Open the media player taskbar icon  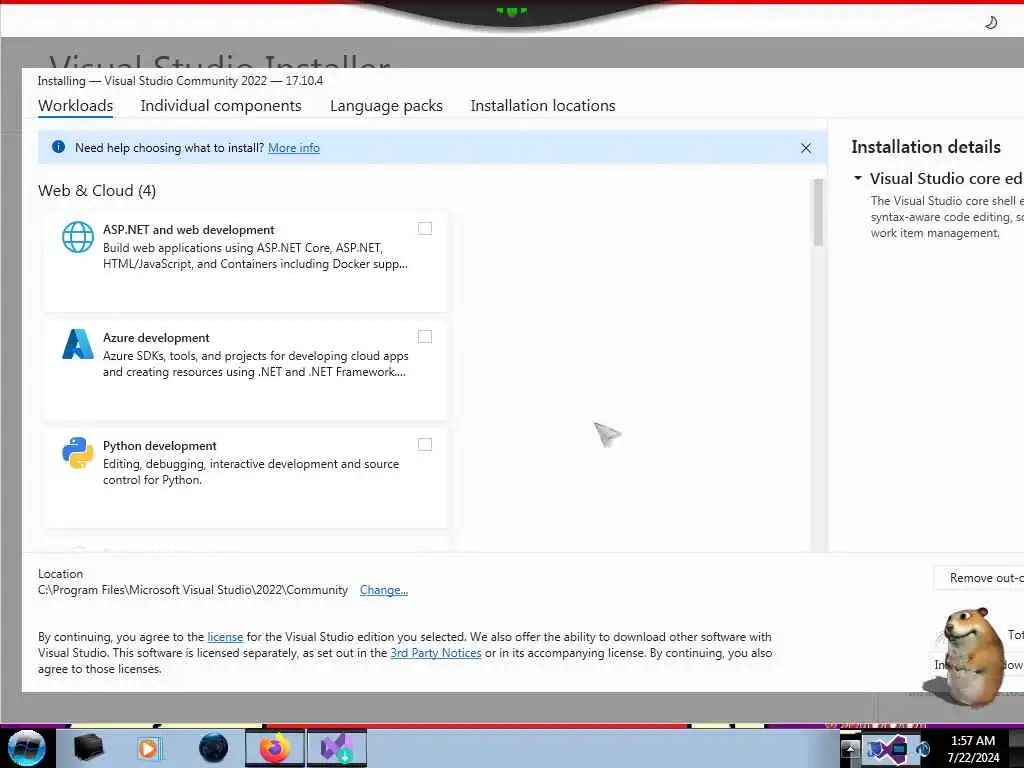point(149,748)
